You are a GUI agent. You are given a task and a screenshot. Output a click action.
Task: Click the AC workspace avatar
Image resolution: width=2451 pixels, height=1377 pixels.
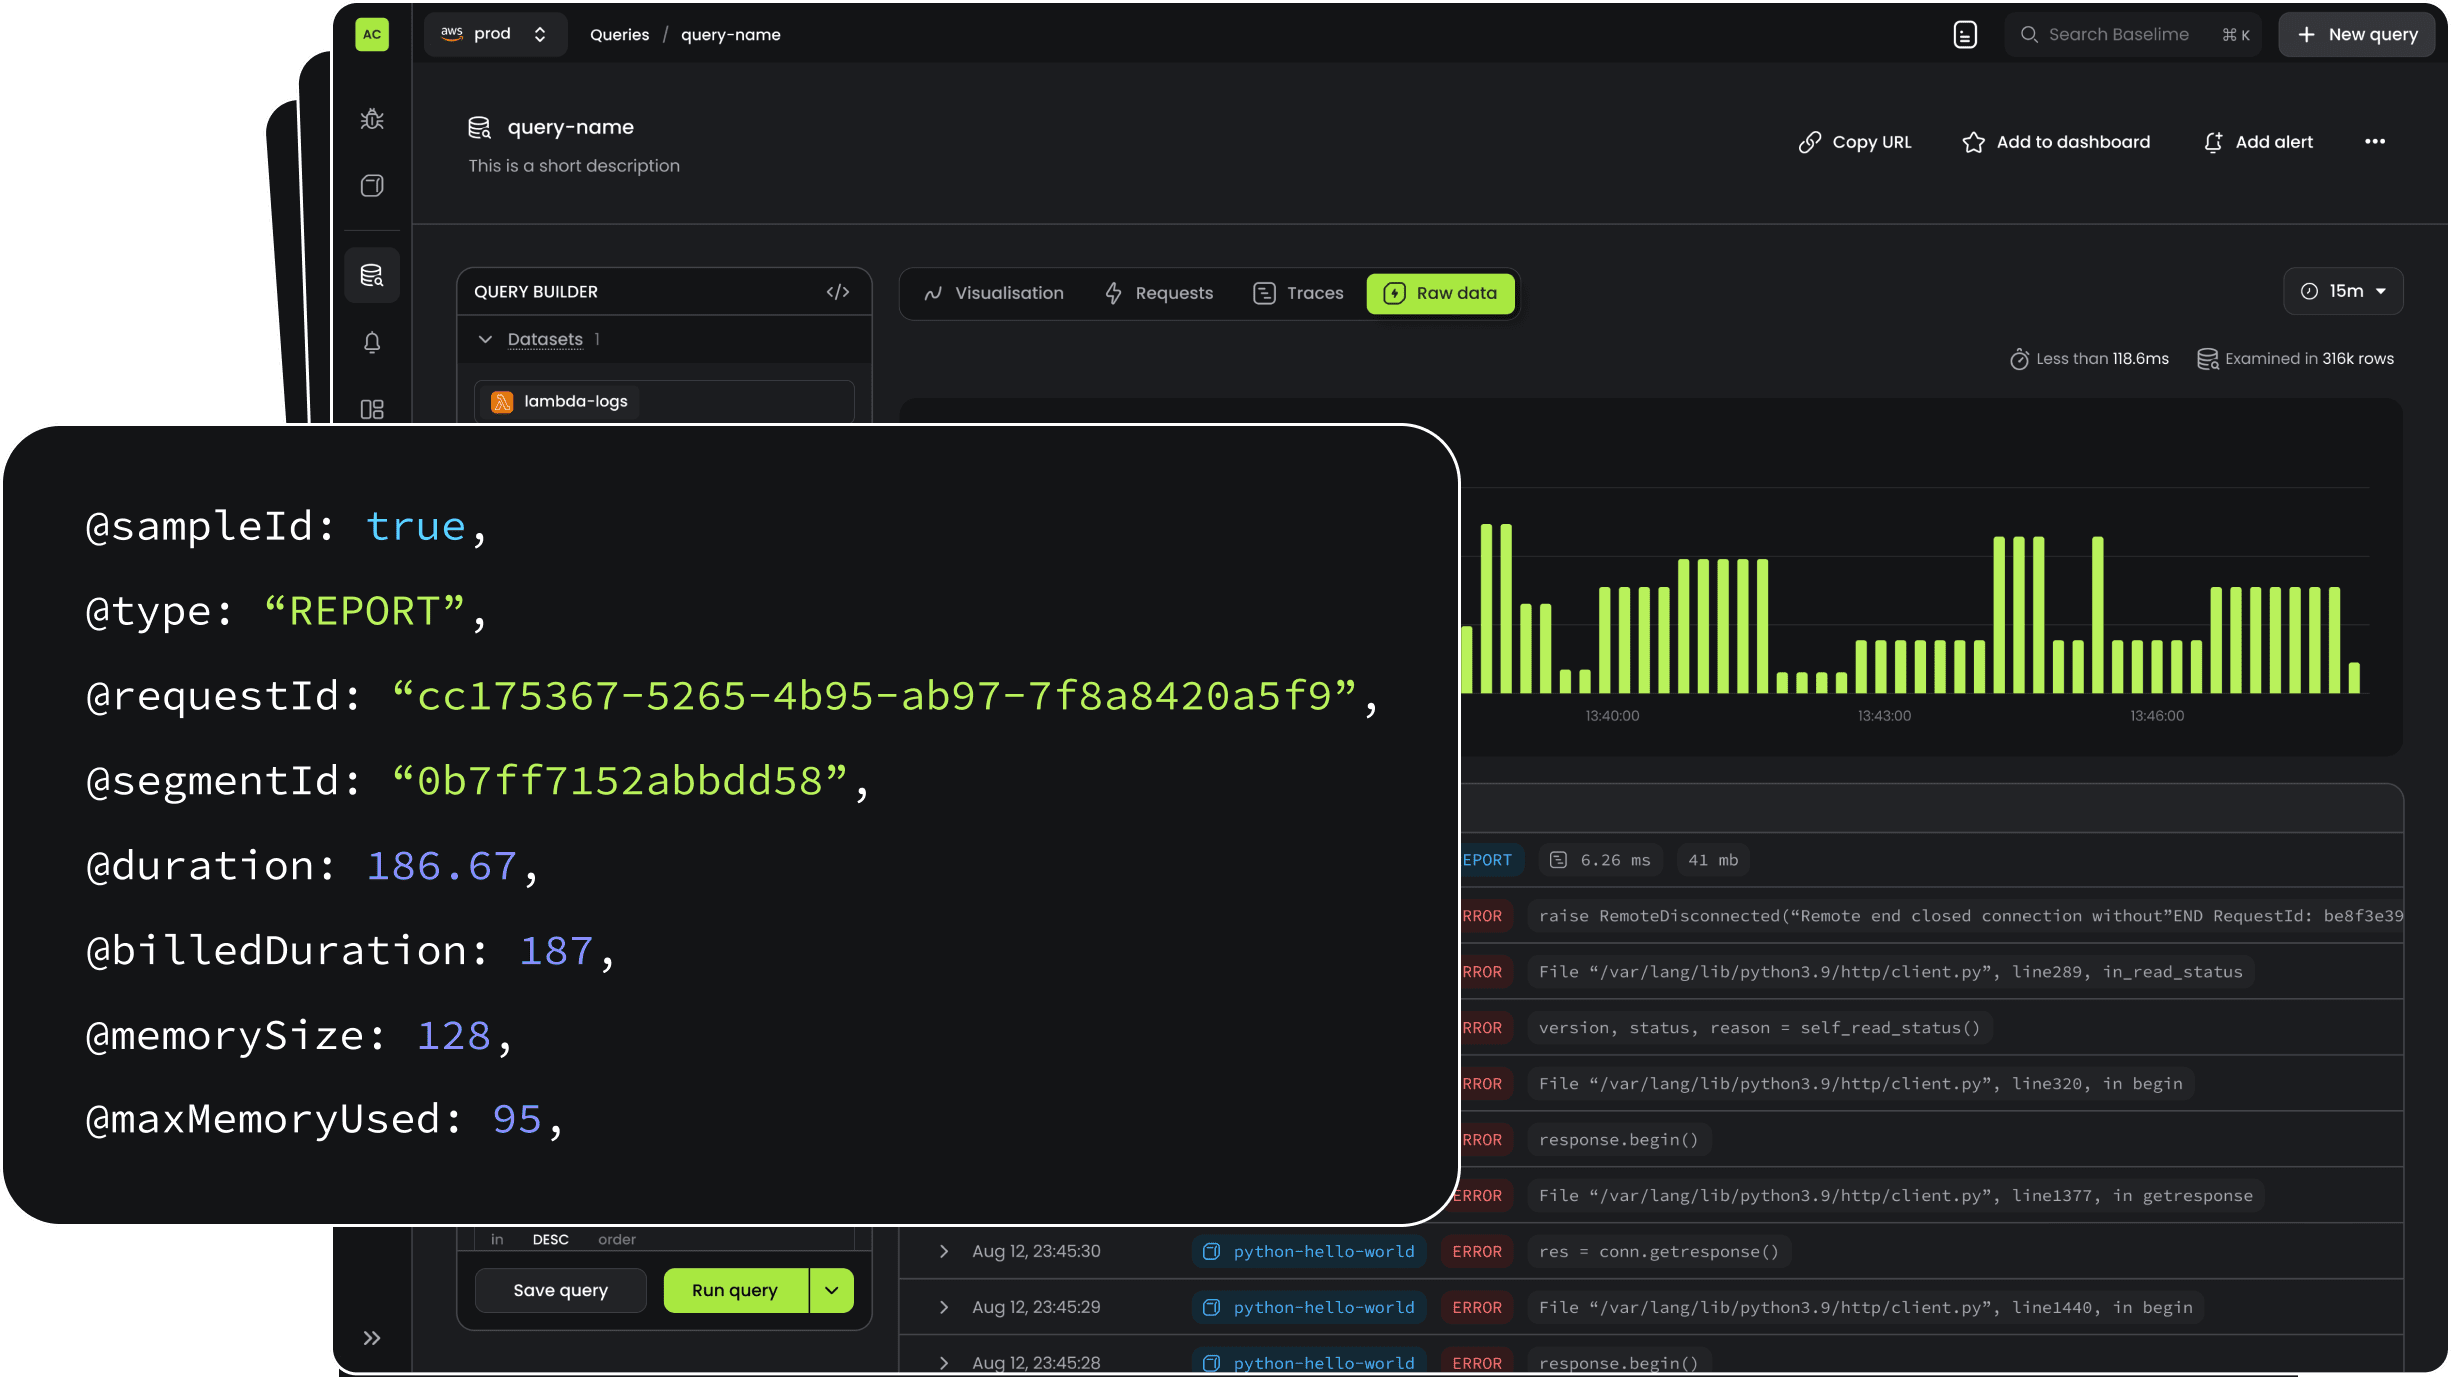pyautogui.click(x=372, y=35)
